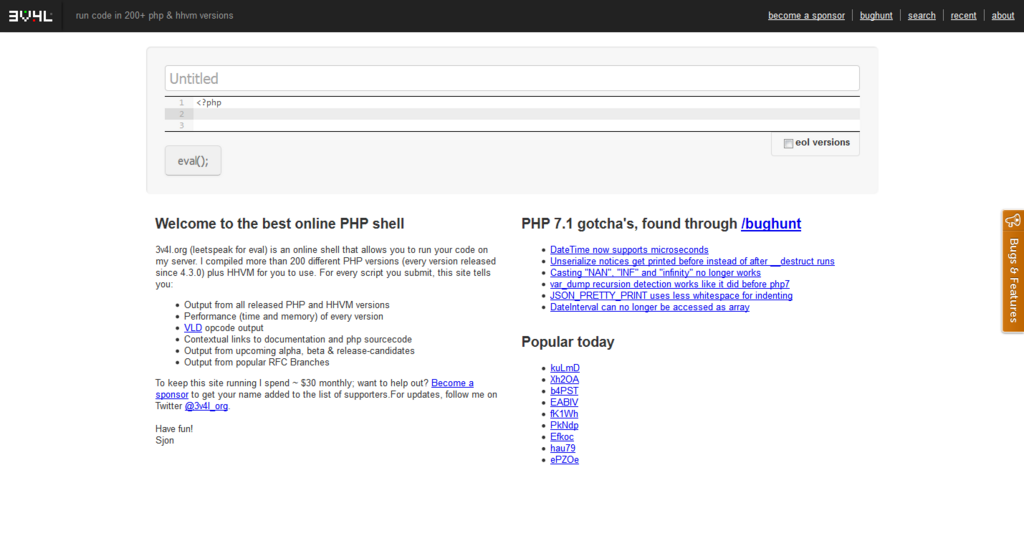The width and height of the screenshot is (1024, 541).
Task: Open JSON_PRETTY_PRINT whitespace link
Action: tap(671, 295)
